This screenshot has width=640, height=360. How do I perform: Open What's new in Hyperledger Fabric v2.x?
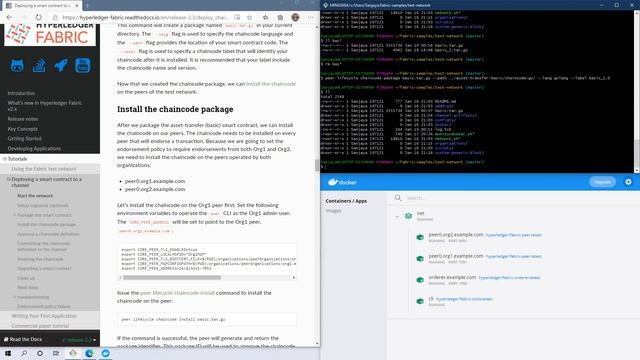tap(44, 106)
